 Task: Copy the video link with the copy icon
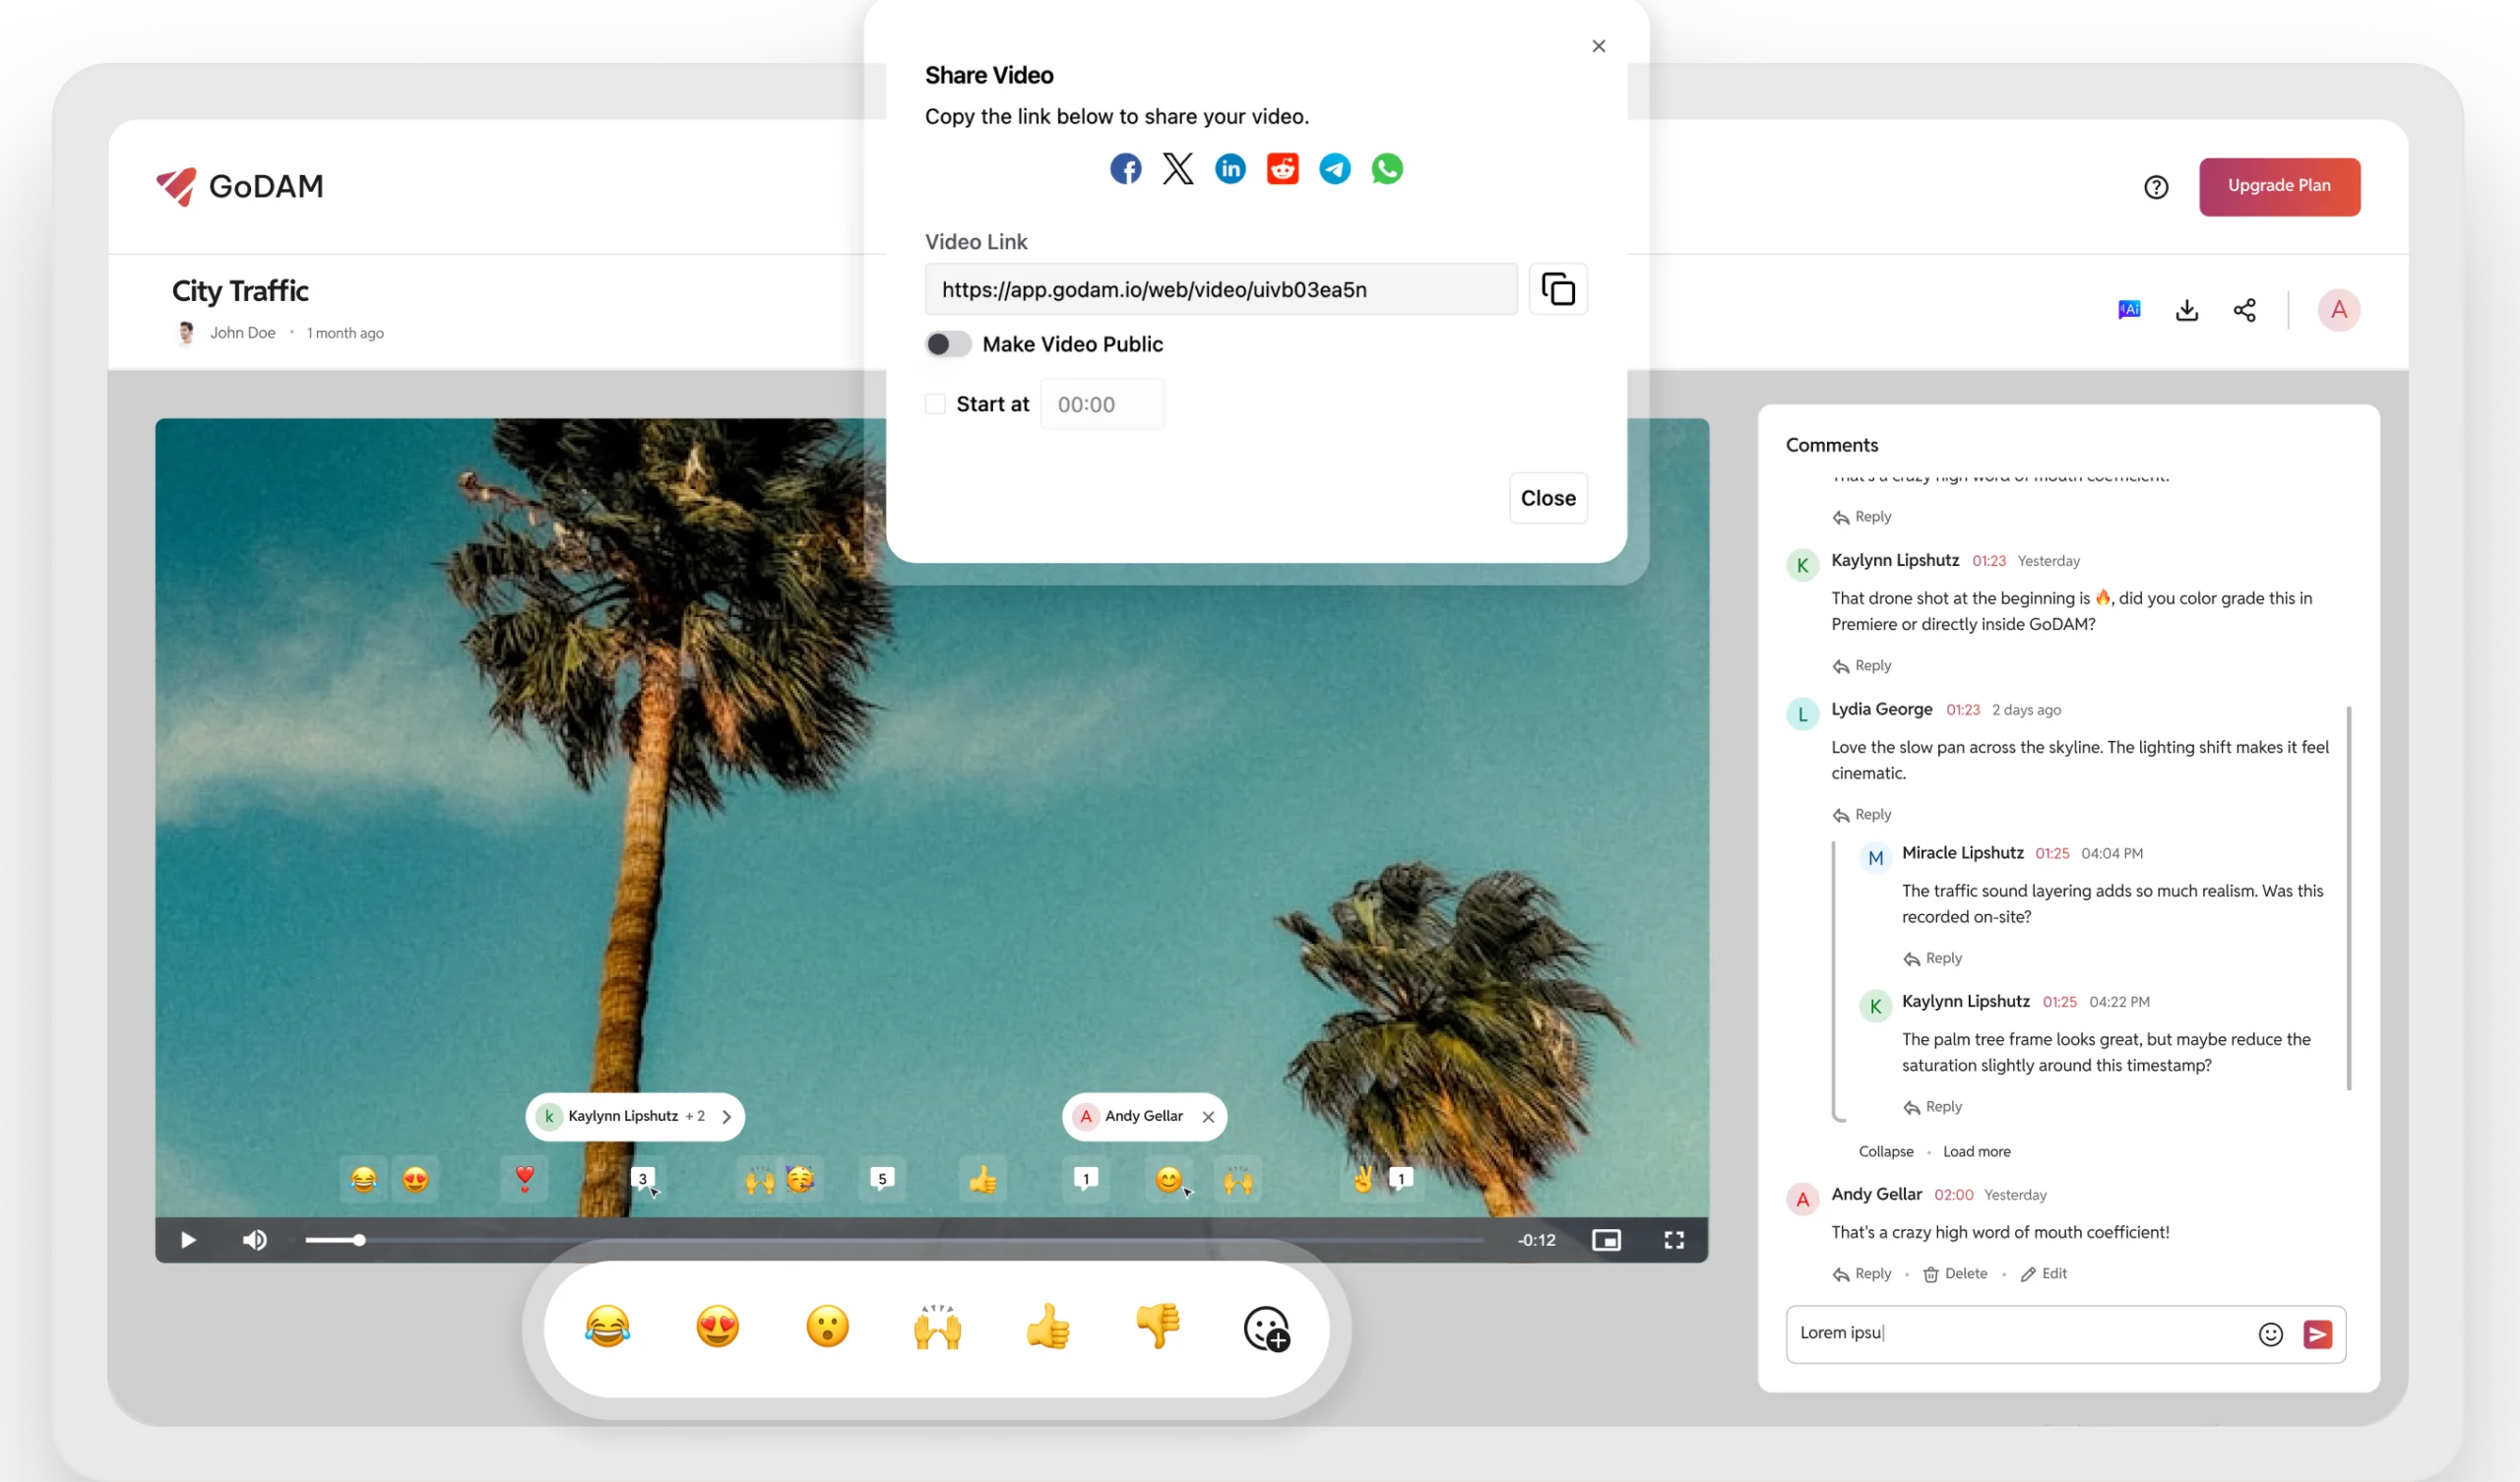coord(1558,289)
